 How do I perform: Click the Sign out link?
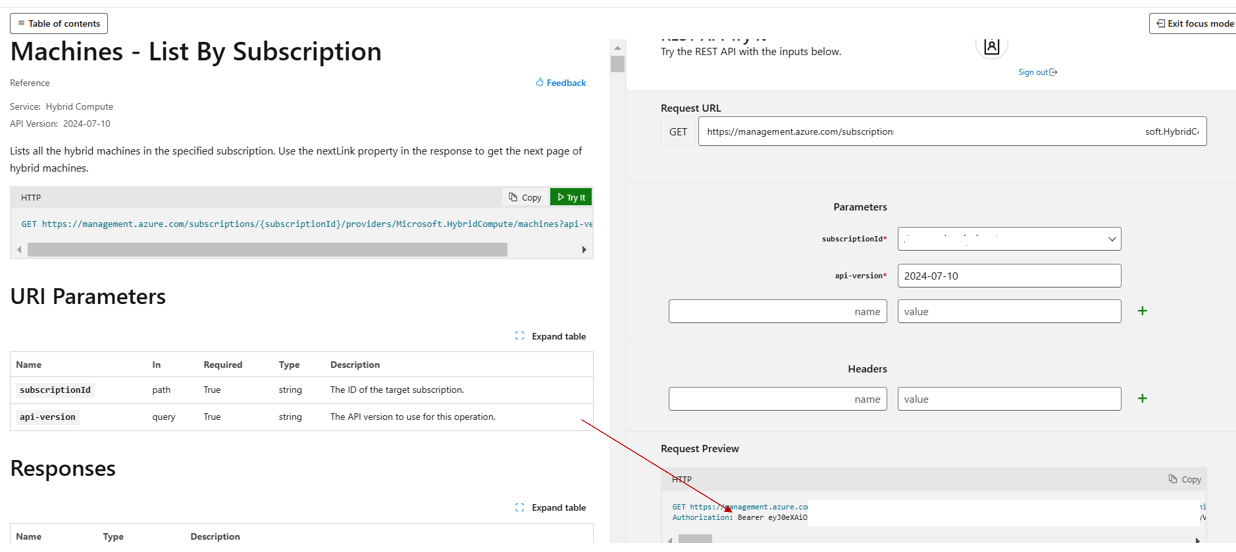click(x=1038, y=72)
